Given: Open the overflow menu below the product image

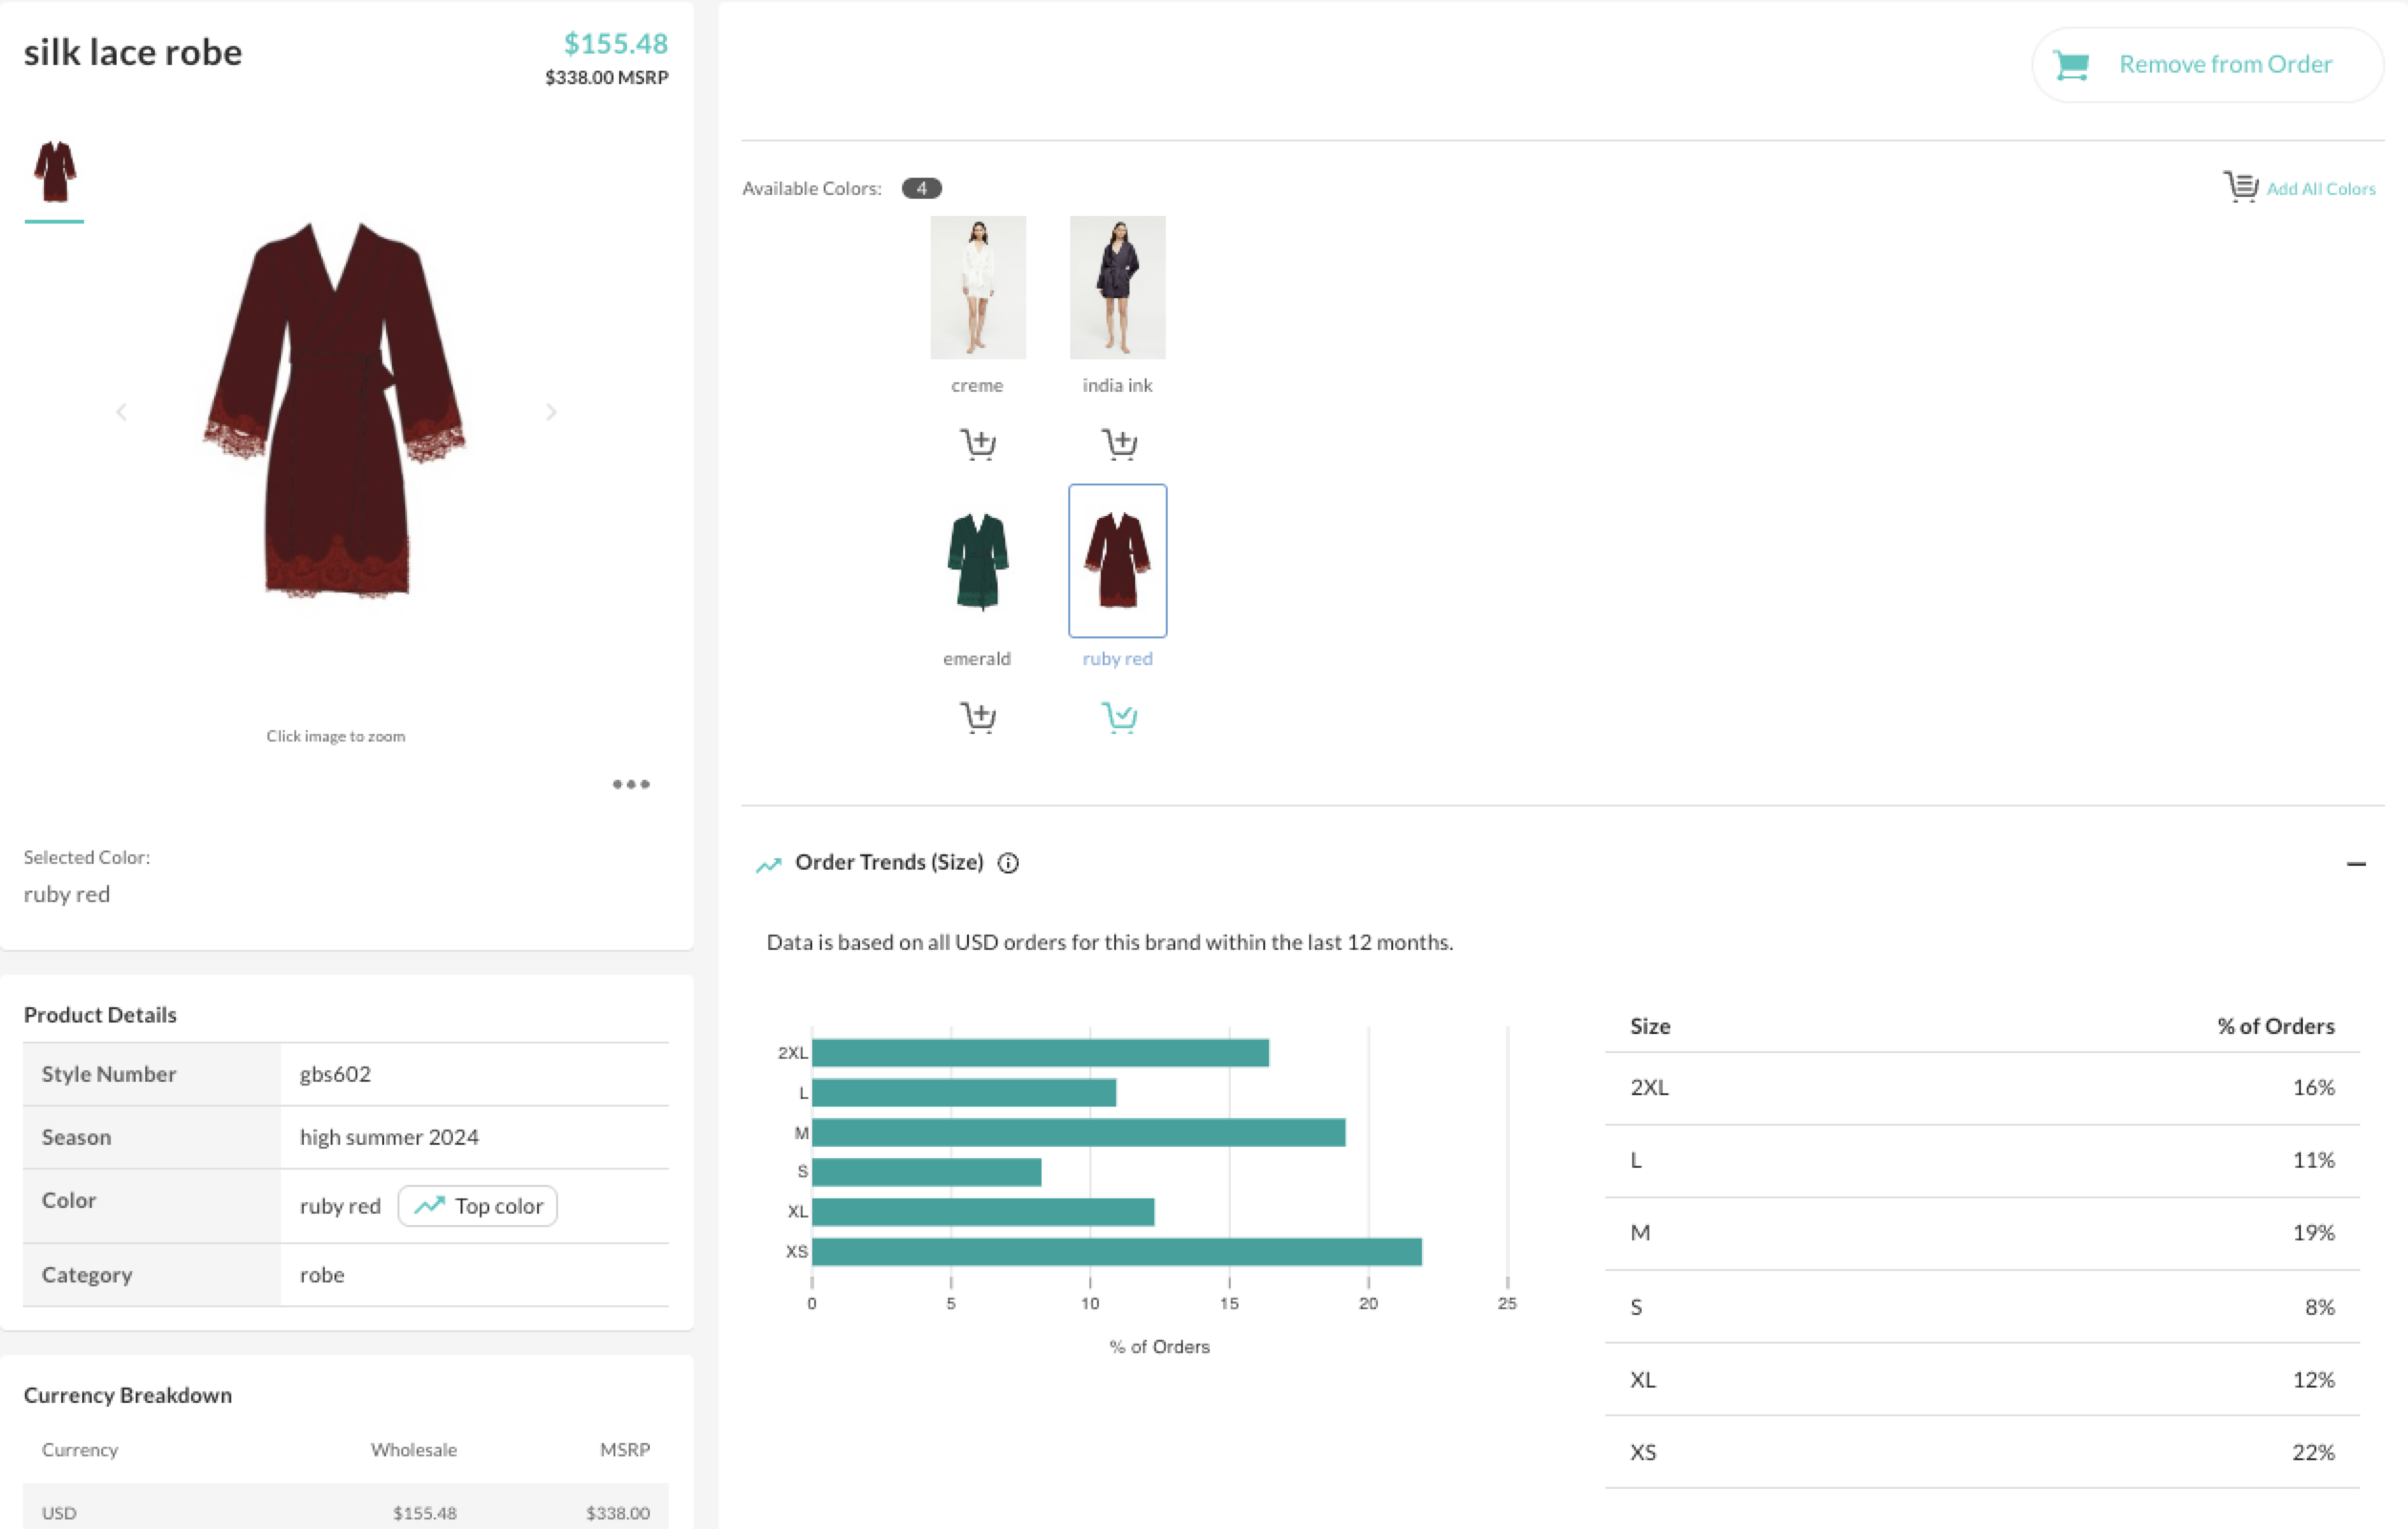Looking at the screenshot, I should click(x=630, y=784).
